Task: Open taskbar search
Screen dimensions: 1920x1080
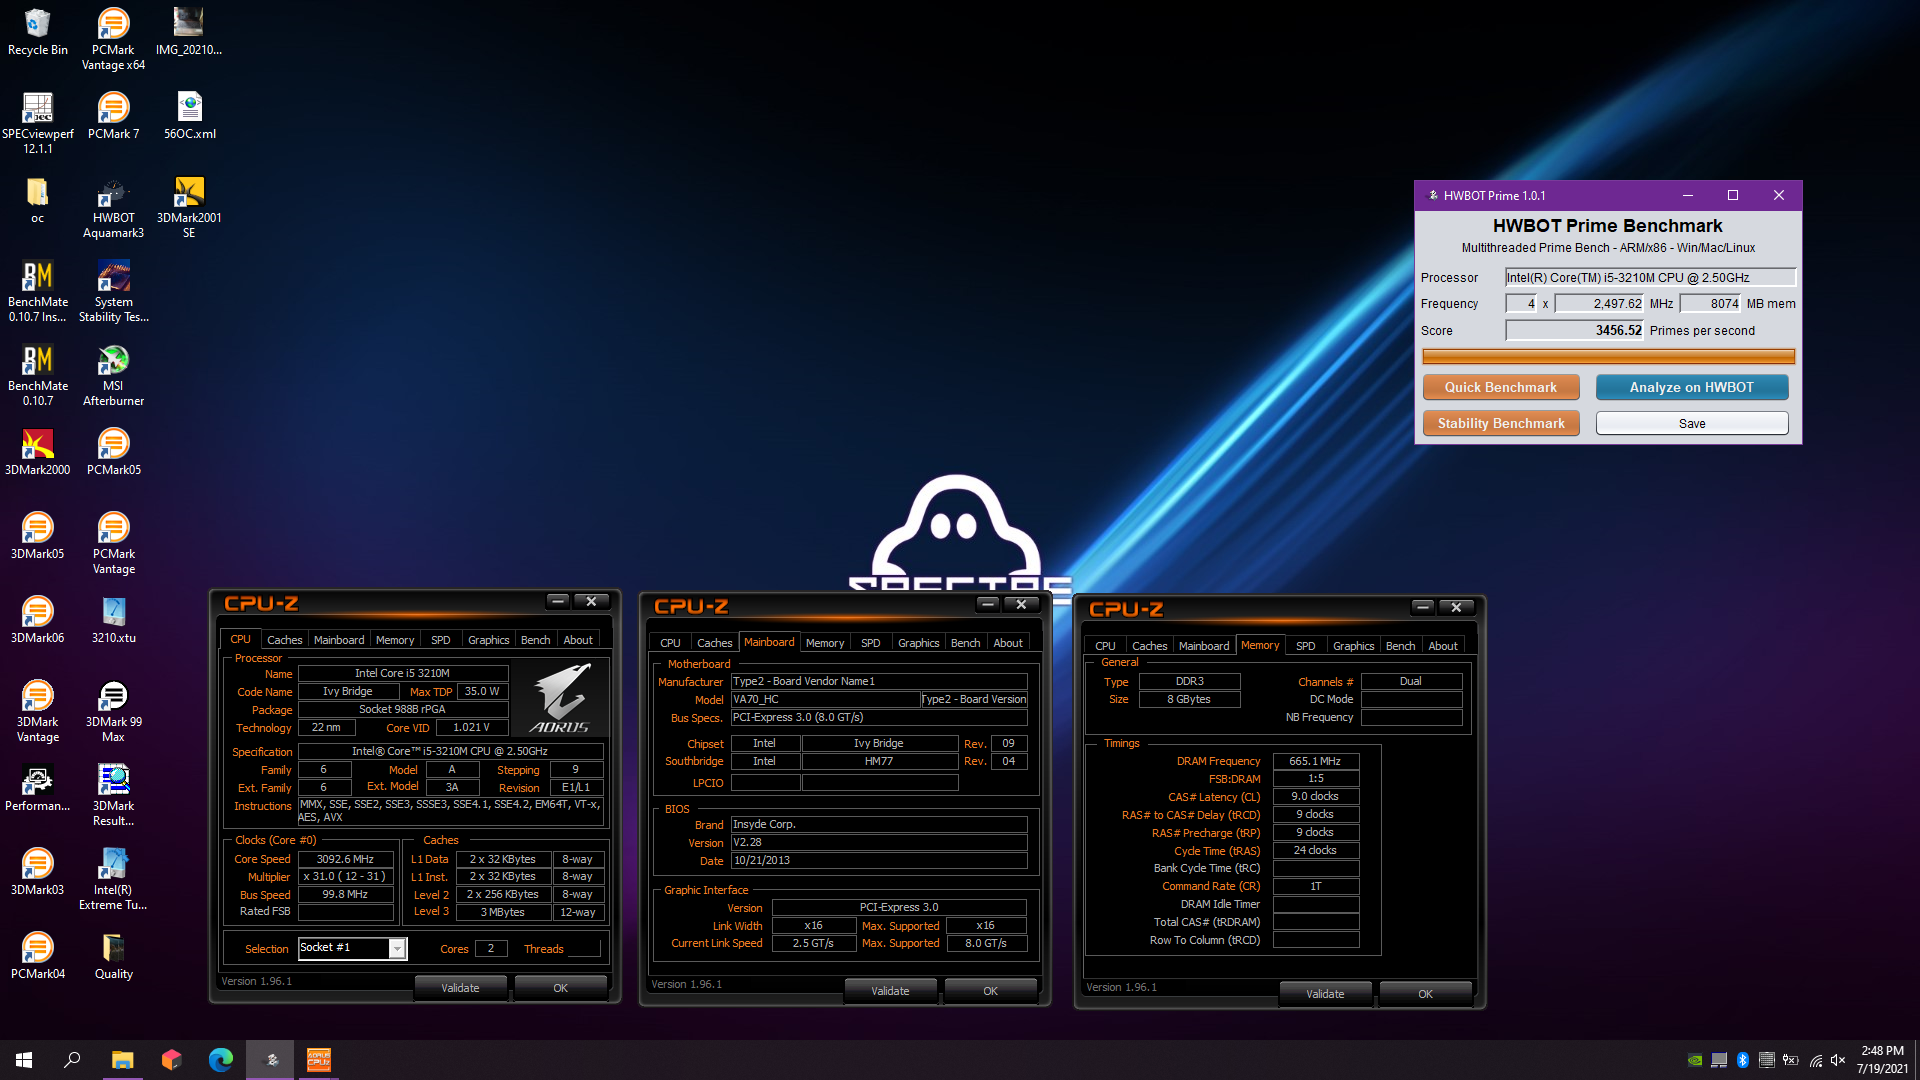Action: coord(72,1060)
